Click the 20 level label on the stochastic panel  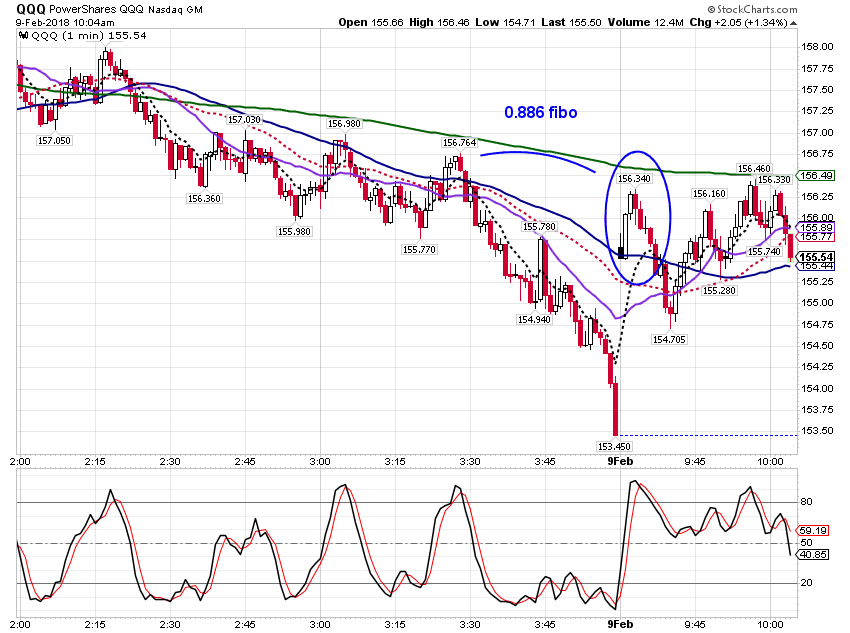click(x=807, y=583)
